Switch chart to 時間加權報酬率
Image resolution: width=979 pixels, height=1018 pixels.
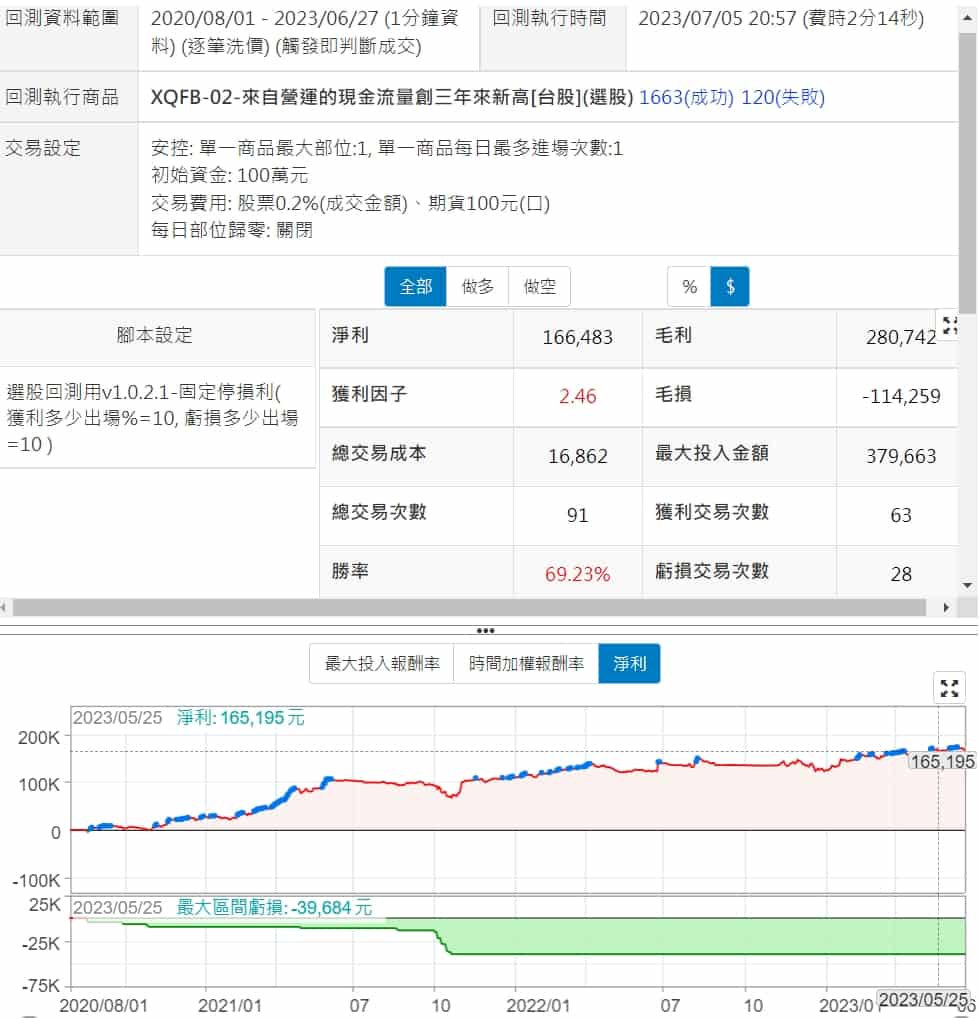pyautogui.click(x=526, y=664)
